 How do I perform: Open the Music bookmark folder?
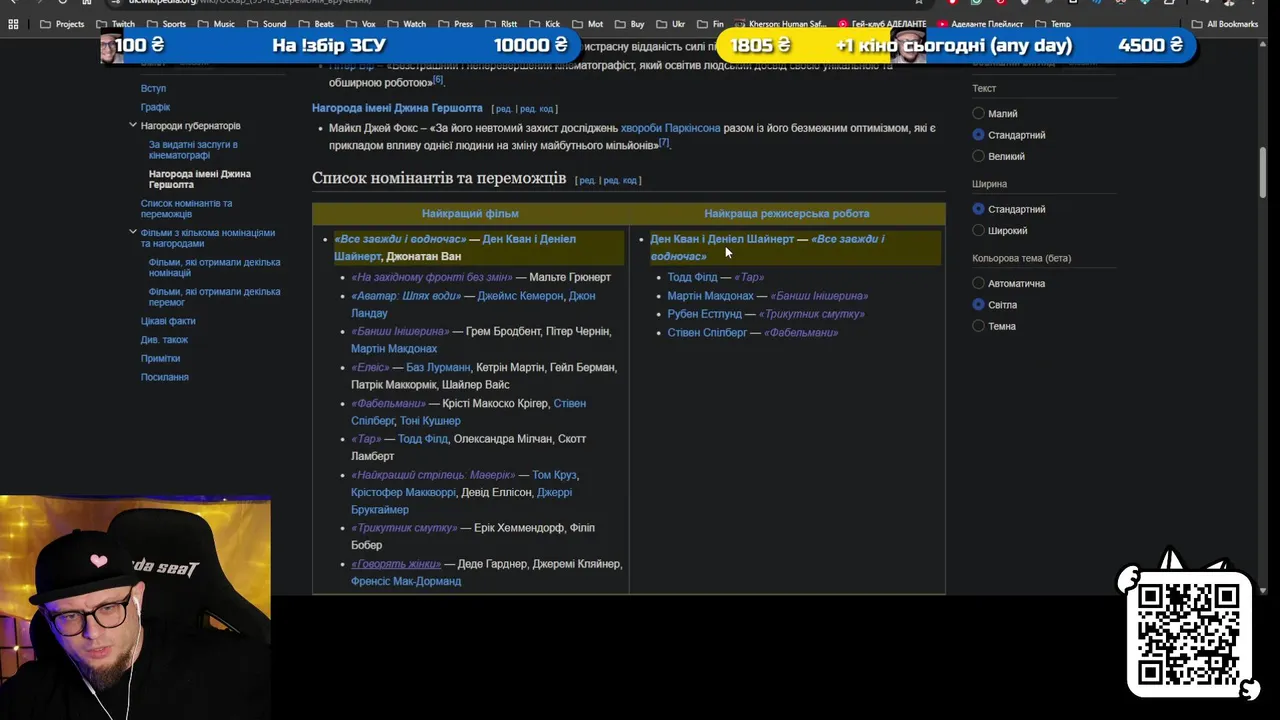216,24
